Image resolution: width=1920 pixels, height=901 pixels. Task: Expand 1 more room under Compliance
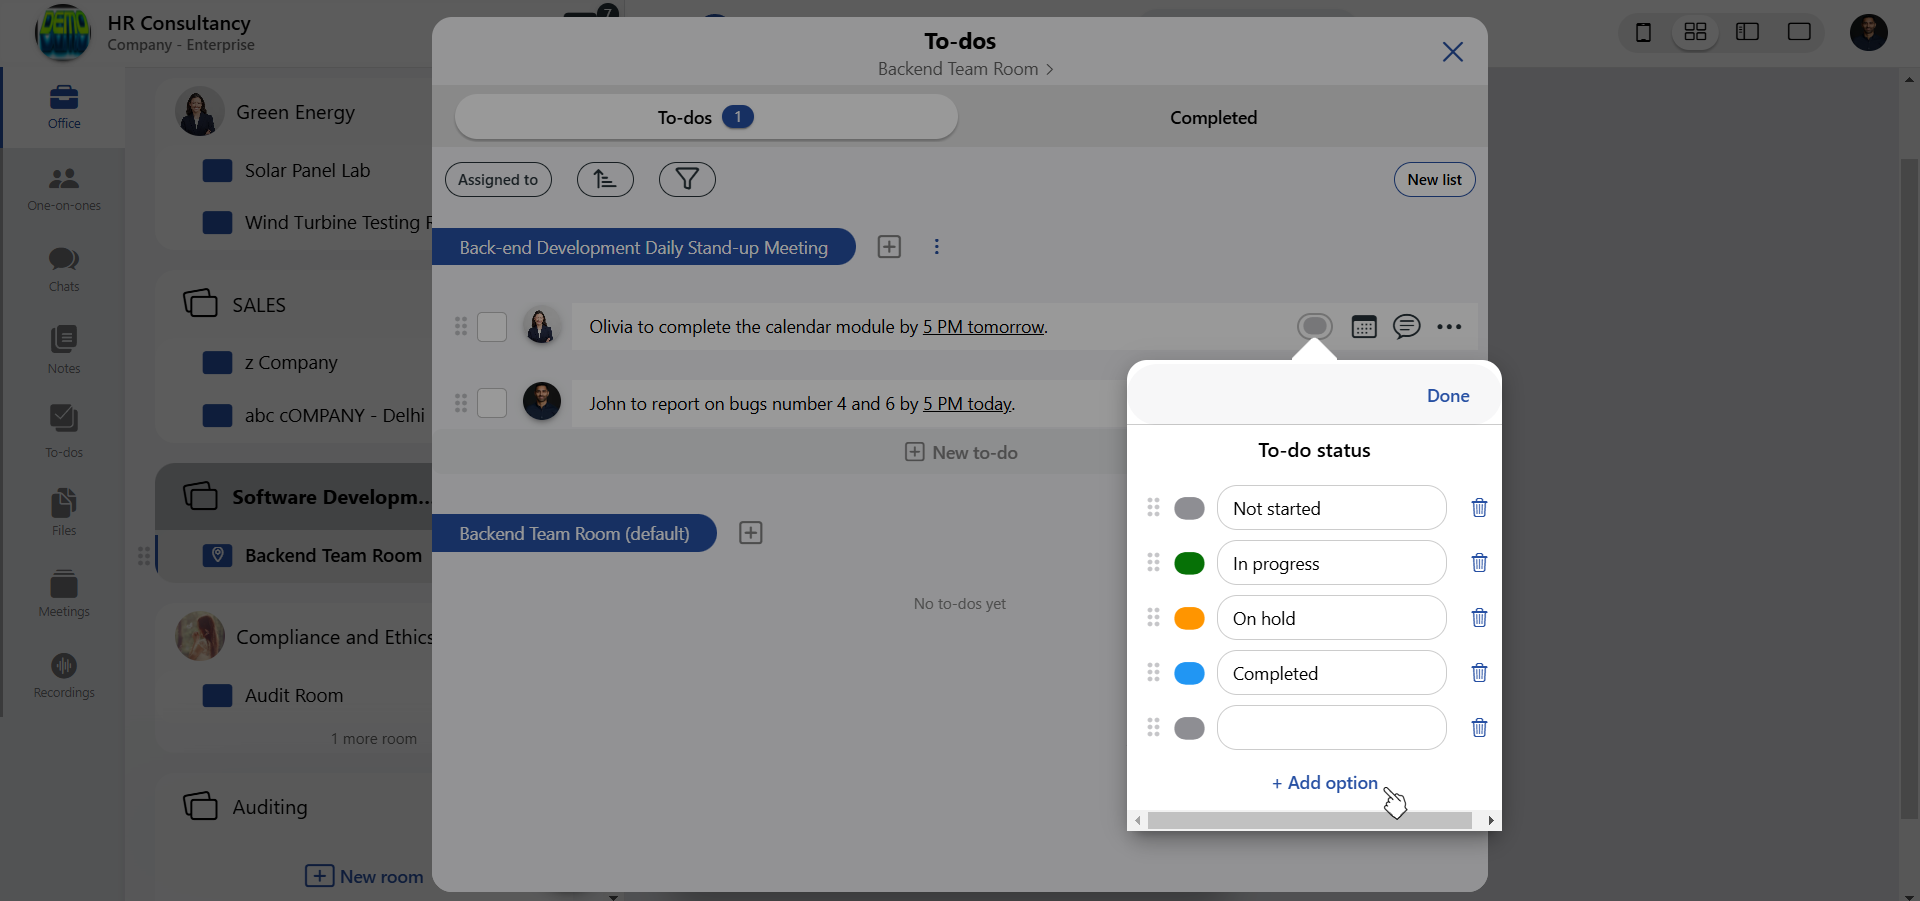[374, 739]
